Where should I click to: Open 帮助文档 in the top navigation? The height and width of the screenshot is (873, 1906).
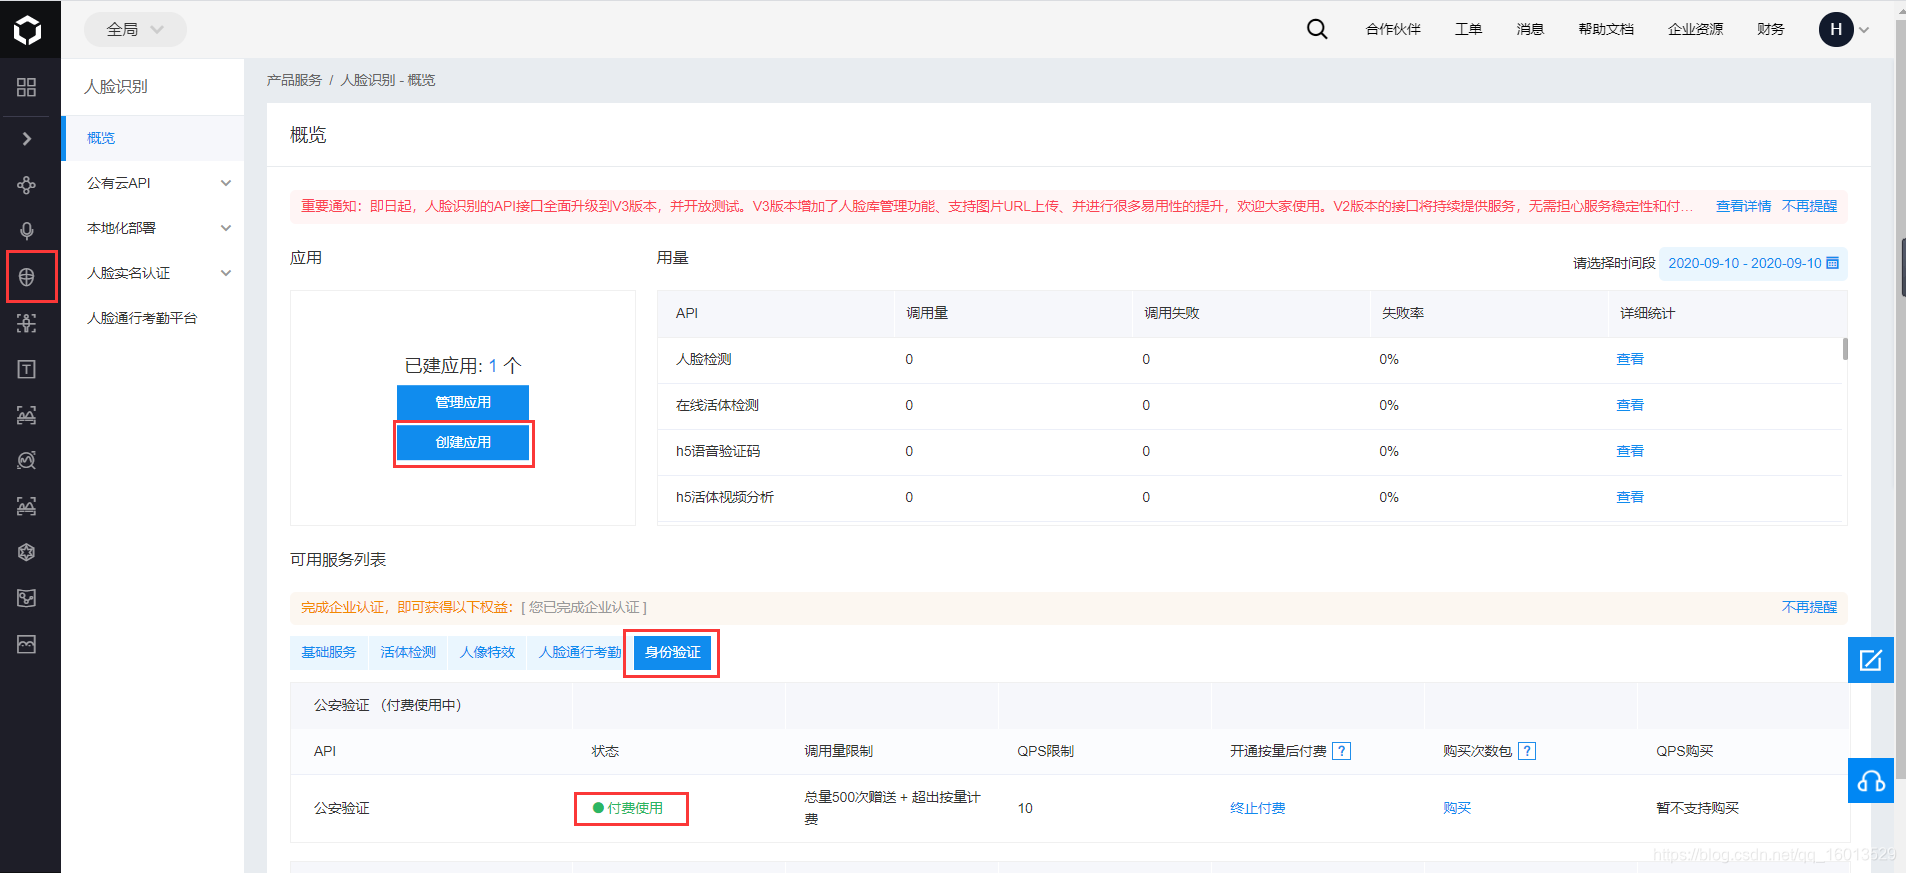click(x=1606, y=29)
